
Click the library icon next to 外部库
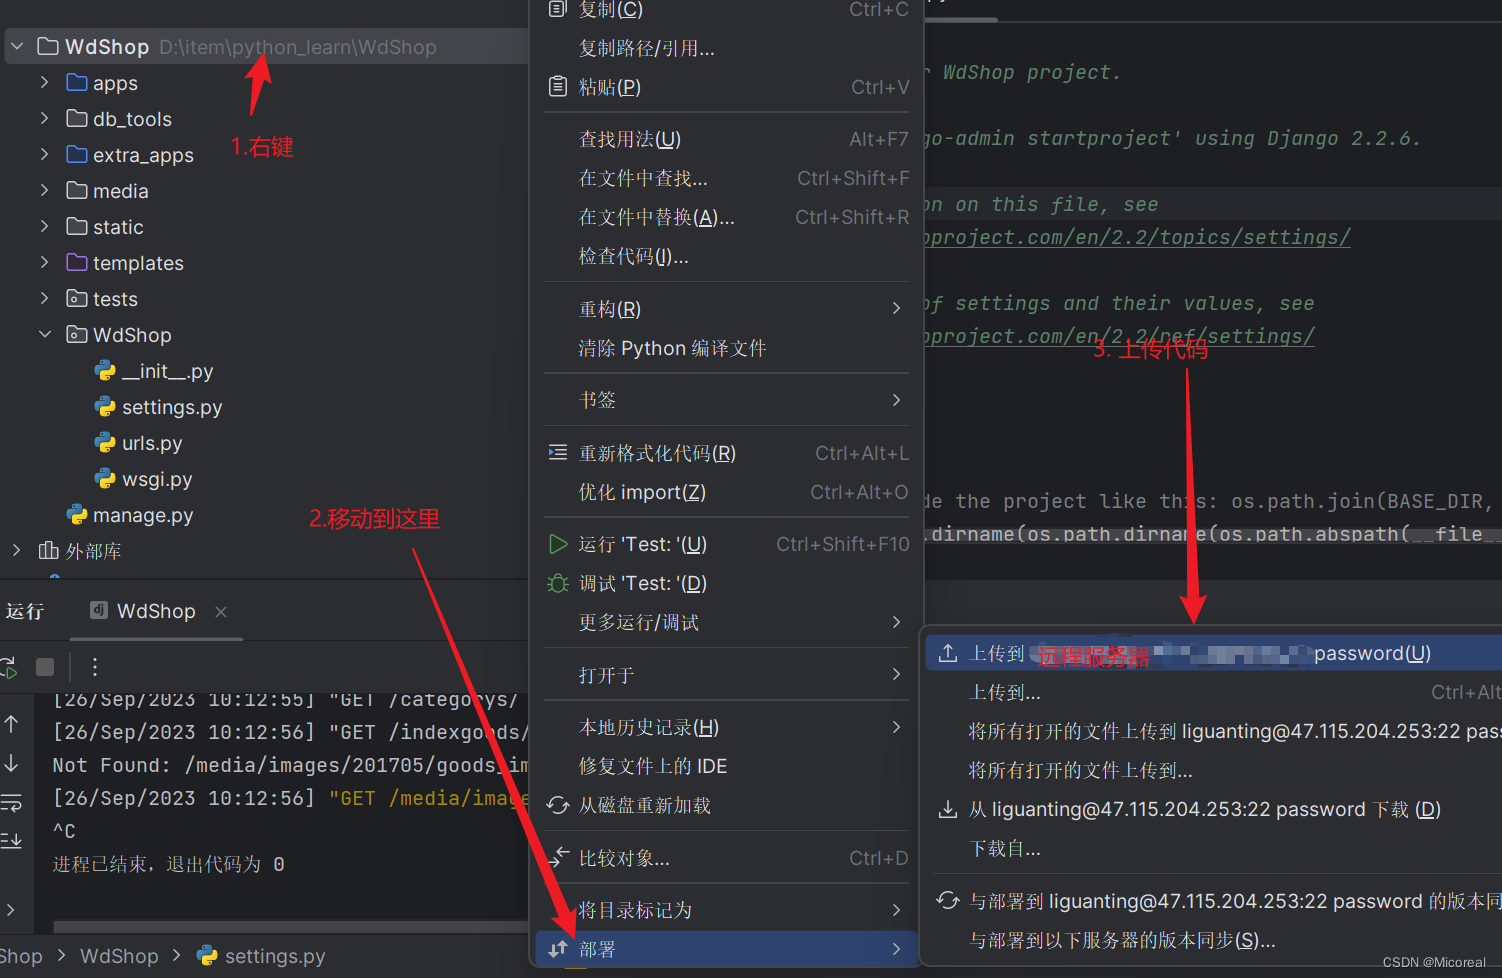pyautogui.click(x=48, y=551)
